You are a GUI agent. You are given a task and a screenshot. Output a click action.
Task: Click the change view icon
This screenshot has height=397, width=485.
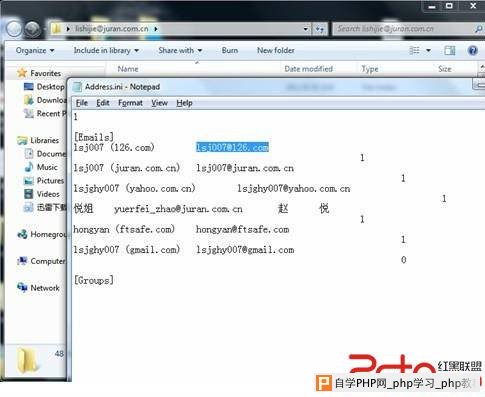414,51
